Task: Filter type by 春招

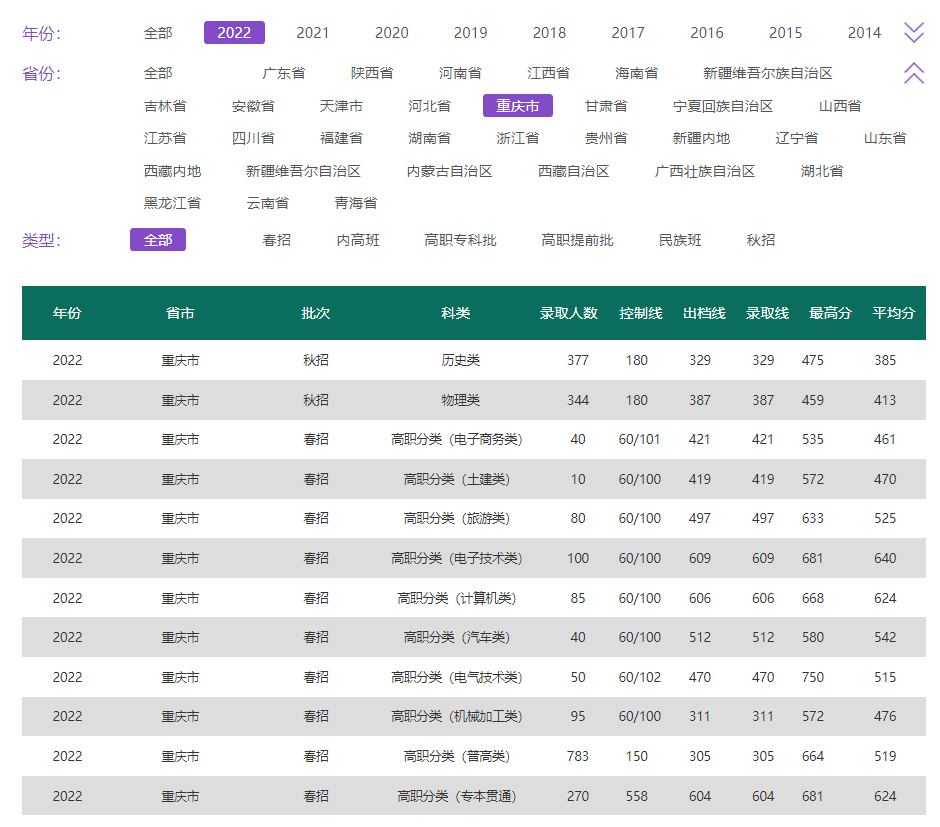Action: pyautogui.click(x=276, y=240)
